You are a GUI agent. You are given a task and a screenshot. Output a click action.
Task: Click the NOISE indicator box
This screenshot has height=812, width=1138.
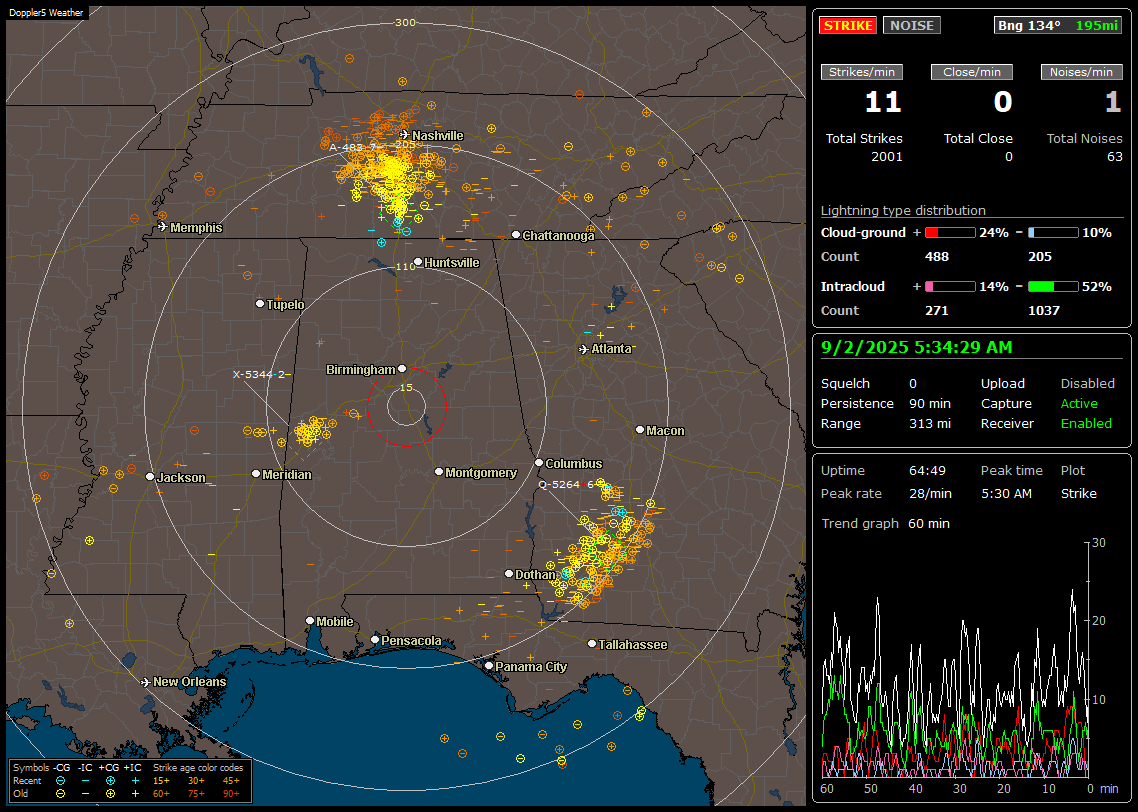coord(912,25)
